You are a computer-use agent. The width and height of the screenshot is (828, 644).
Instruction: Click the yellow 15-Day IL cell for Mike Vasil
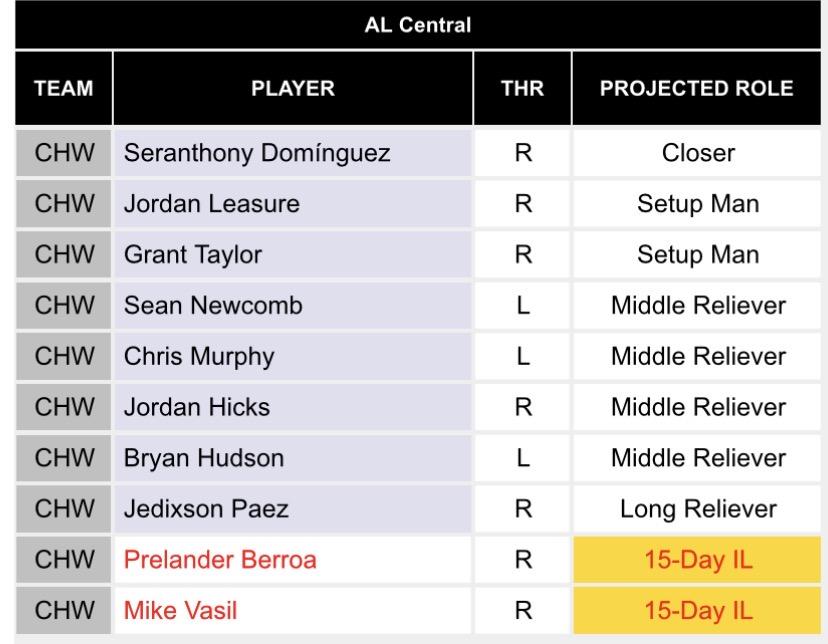point(698,610)
